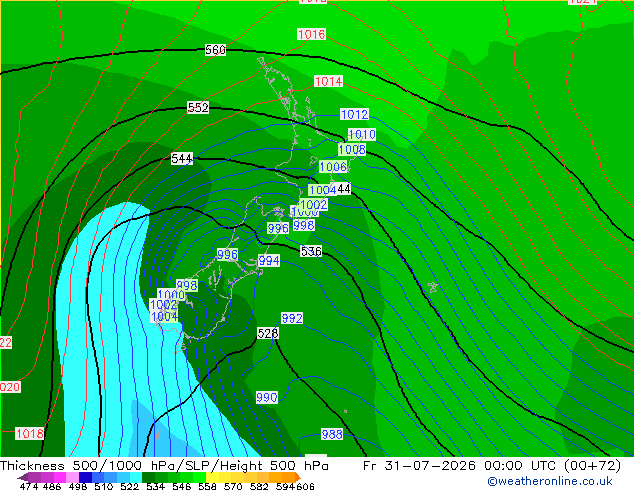Click the legend value 582
The height and width of the screenshot is (490, 634).
(259, 486)
